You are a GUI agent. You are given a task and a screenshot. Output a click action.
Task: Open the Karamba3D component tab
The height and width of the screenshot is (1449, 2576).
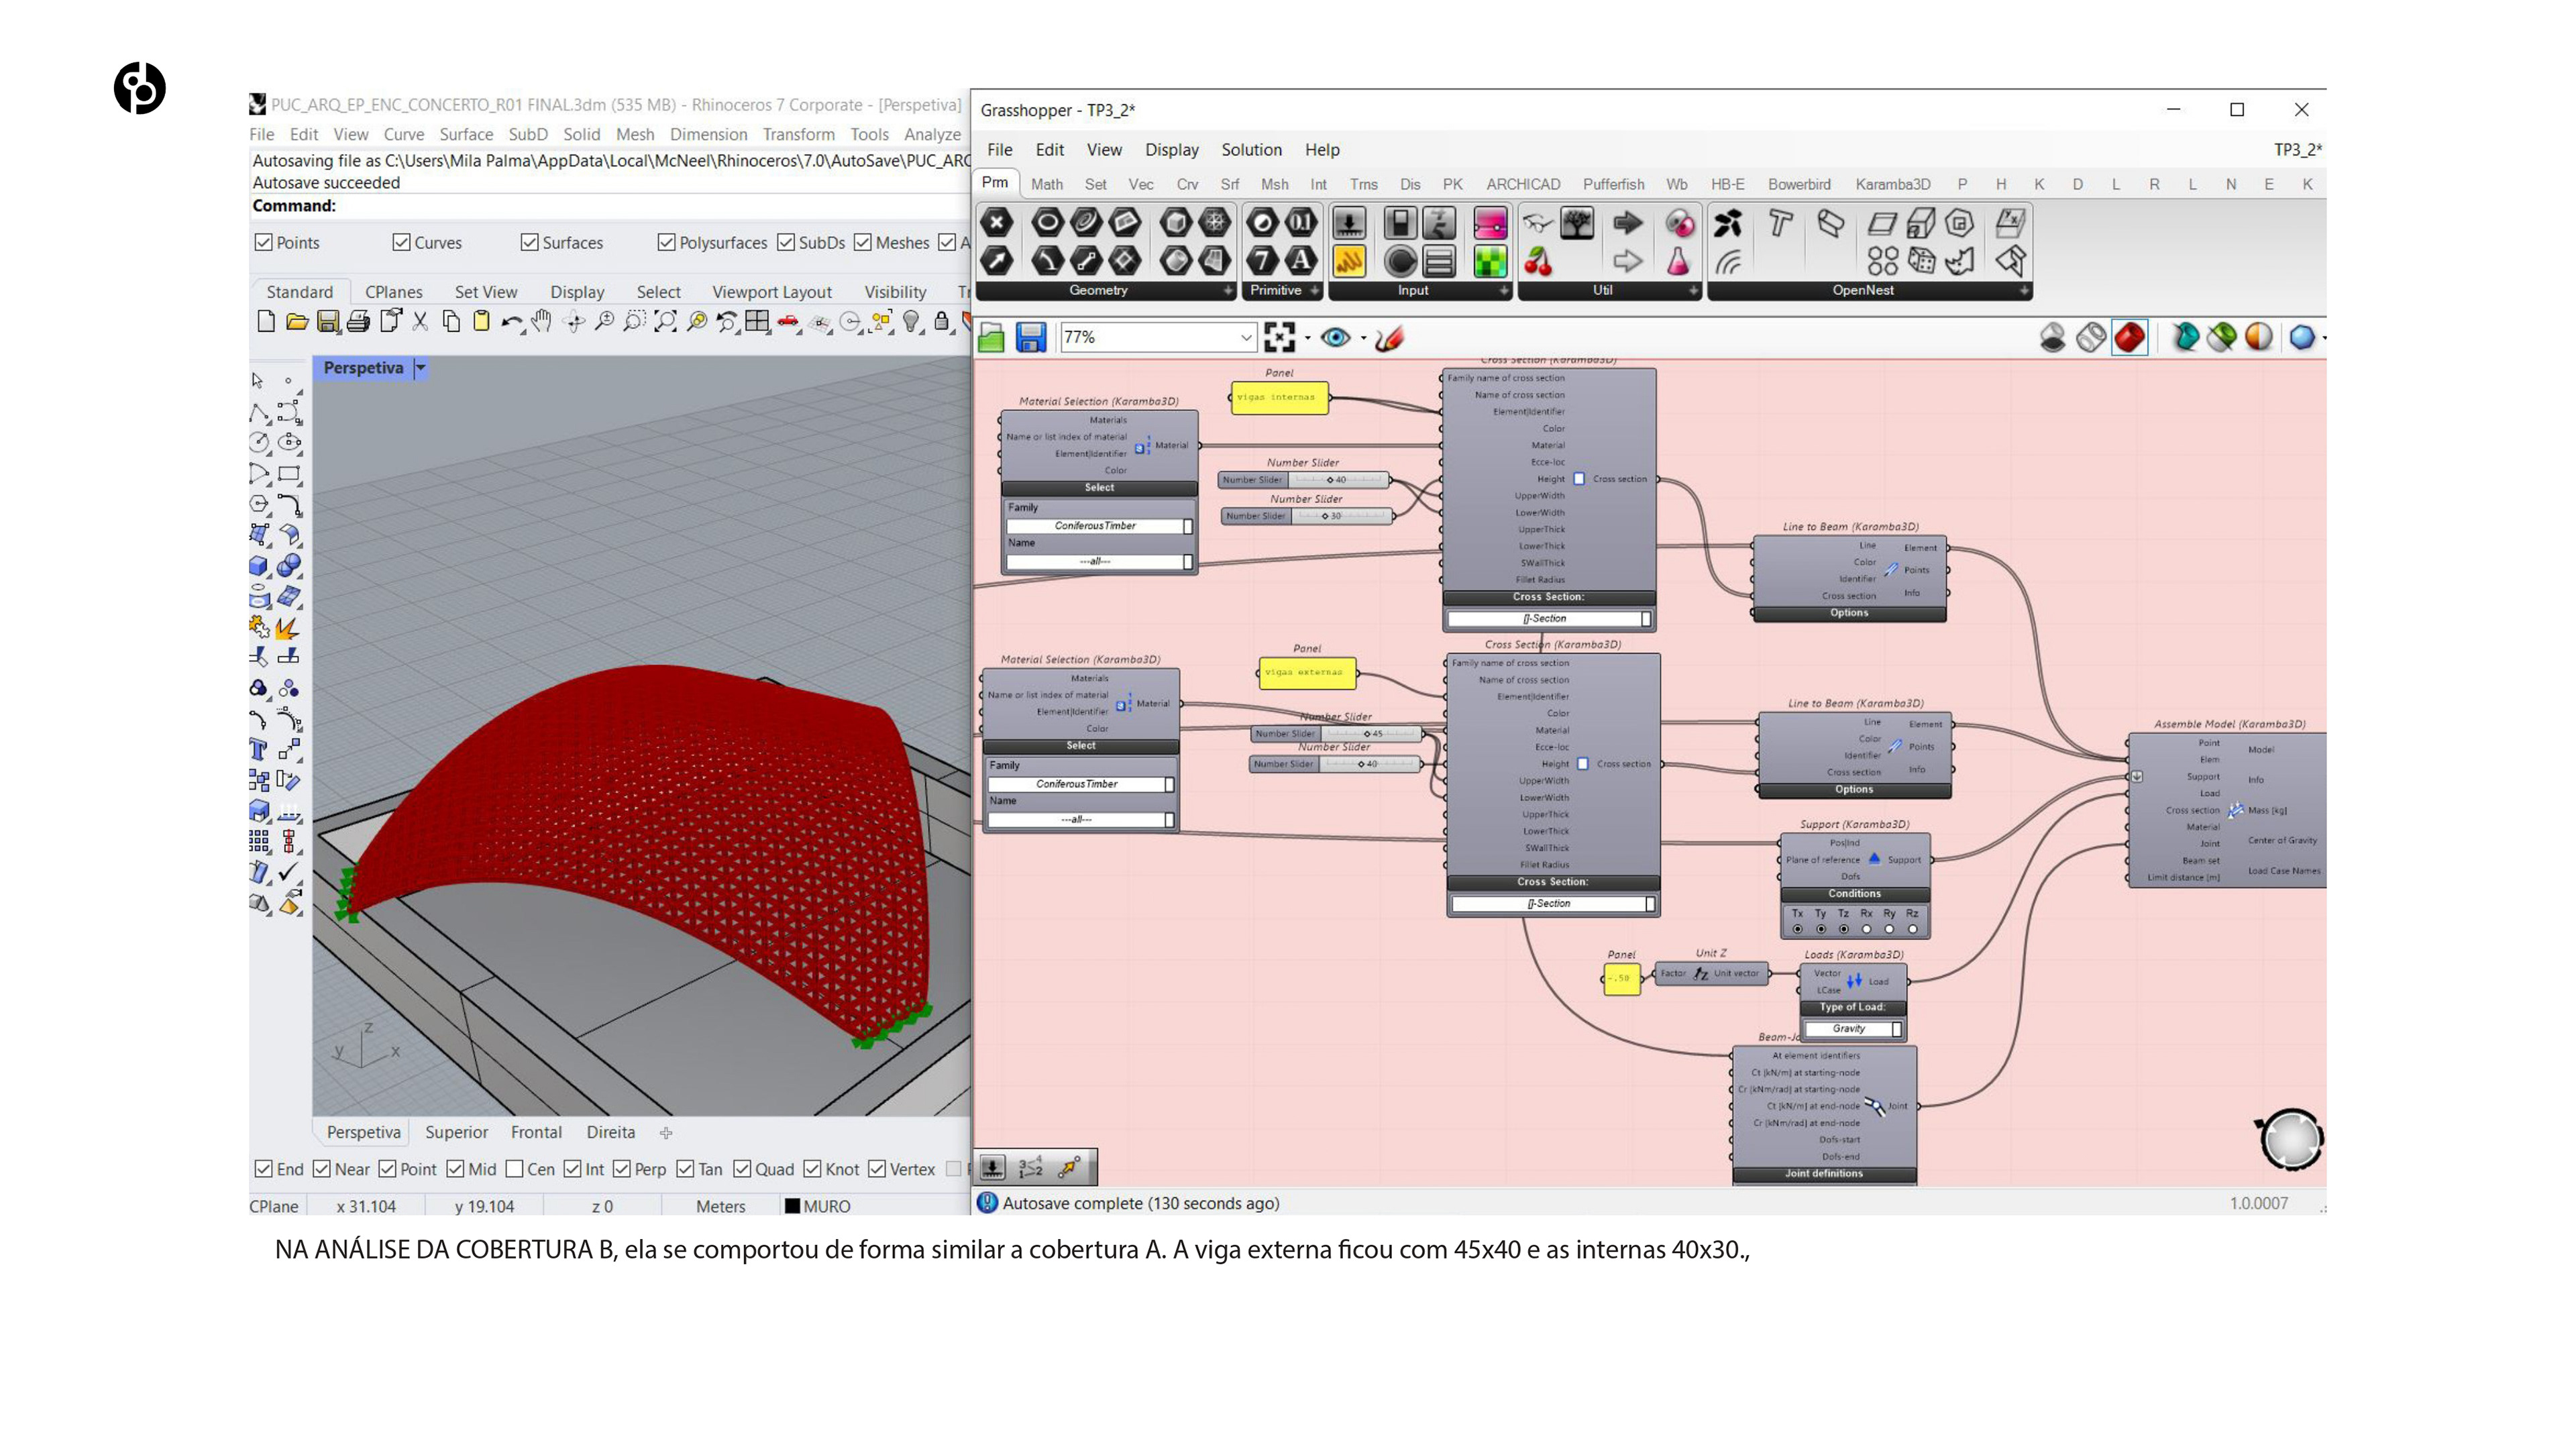click(1892, 184)
